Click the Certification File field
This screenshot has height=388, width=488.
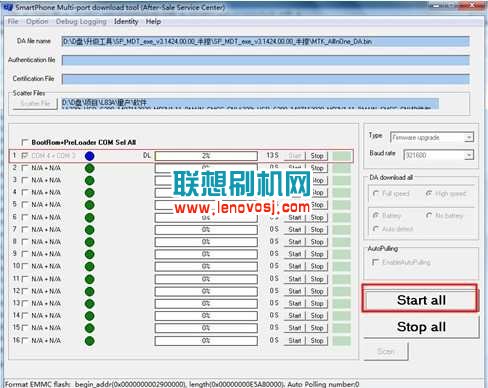point(266,79)
